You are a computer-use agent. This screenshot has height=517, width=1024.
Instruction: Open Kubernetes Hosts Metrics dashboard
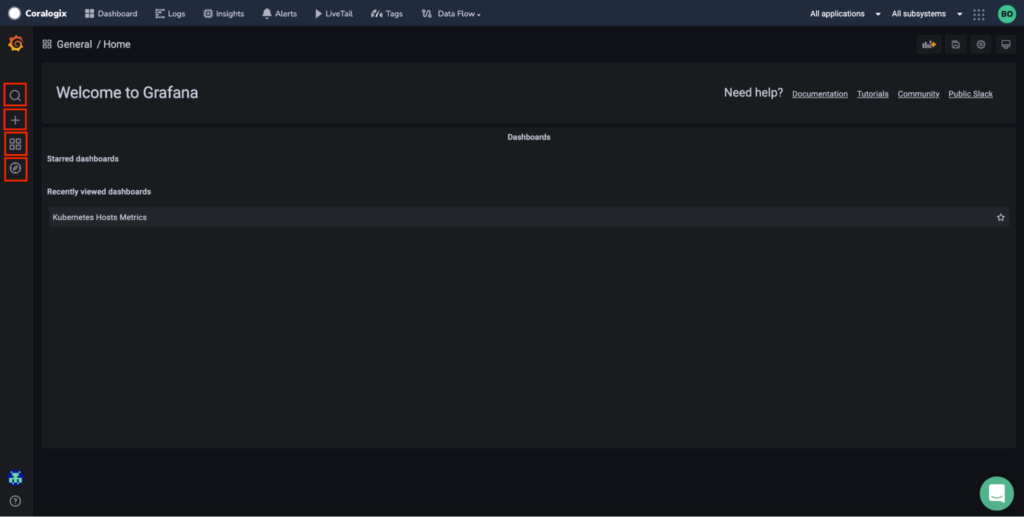tap(528, 217)
